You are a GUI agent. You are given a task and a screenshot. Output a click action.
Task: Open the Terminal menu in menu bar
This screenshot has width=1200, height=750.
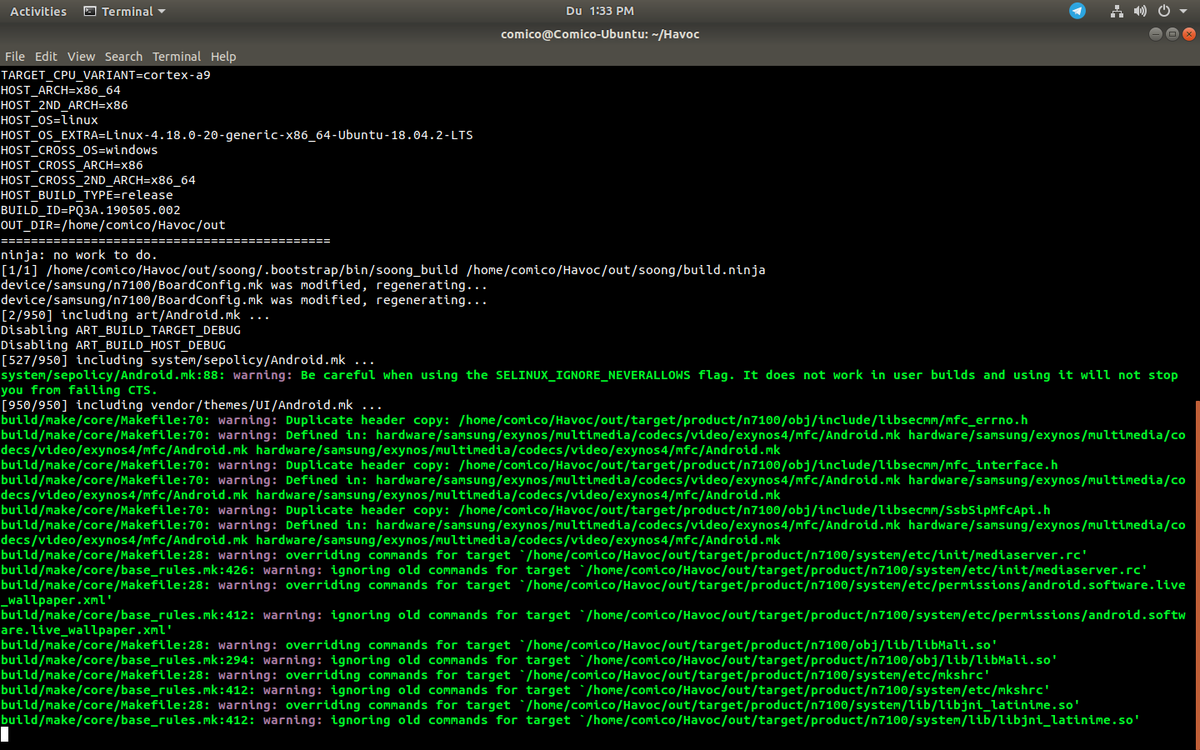(177, 57)
